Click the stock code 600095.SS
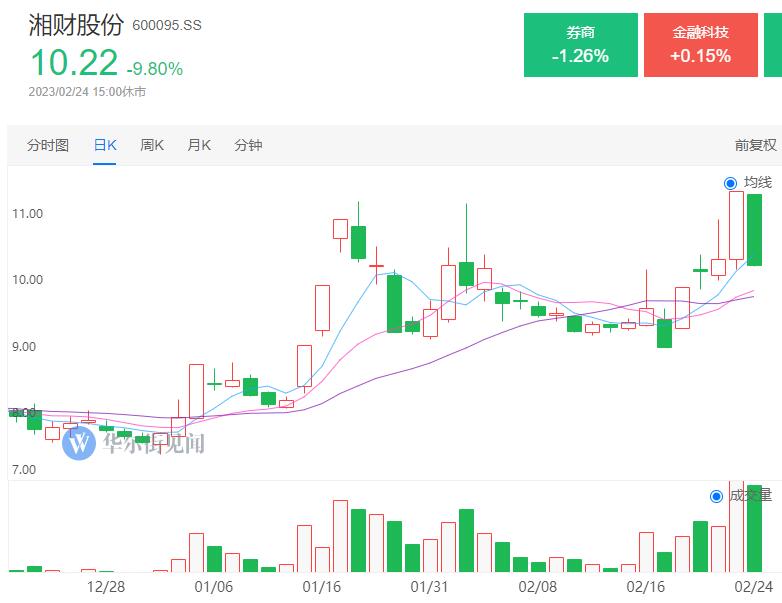Viewport: 782px width, 603px height. point(167,25)
